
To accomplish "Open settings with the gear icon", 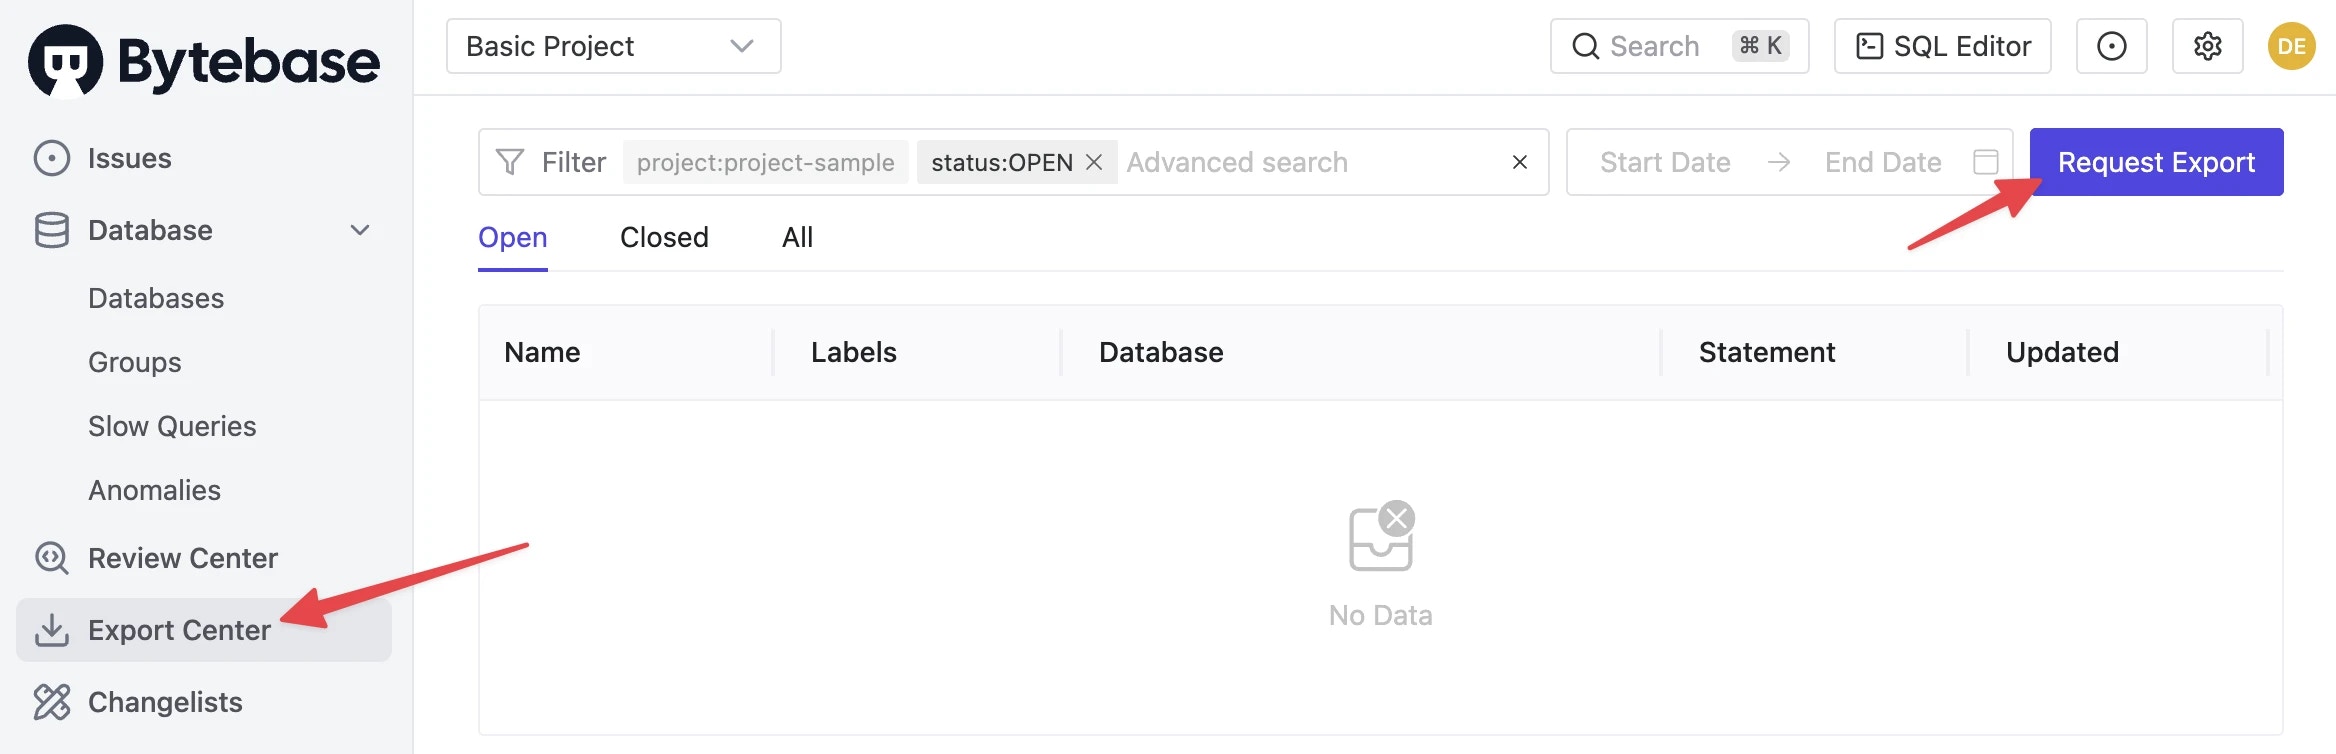I will (x=2208, y=46).
